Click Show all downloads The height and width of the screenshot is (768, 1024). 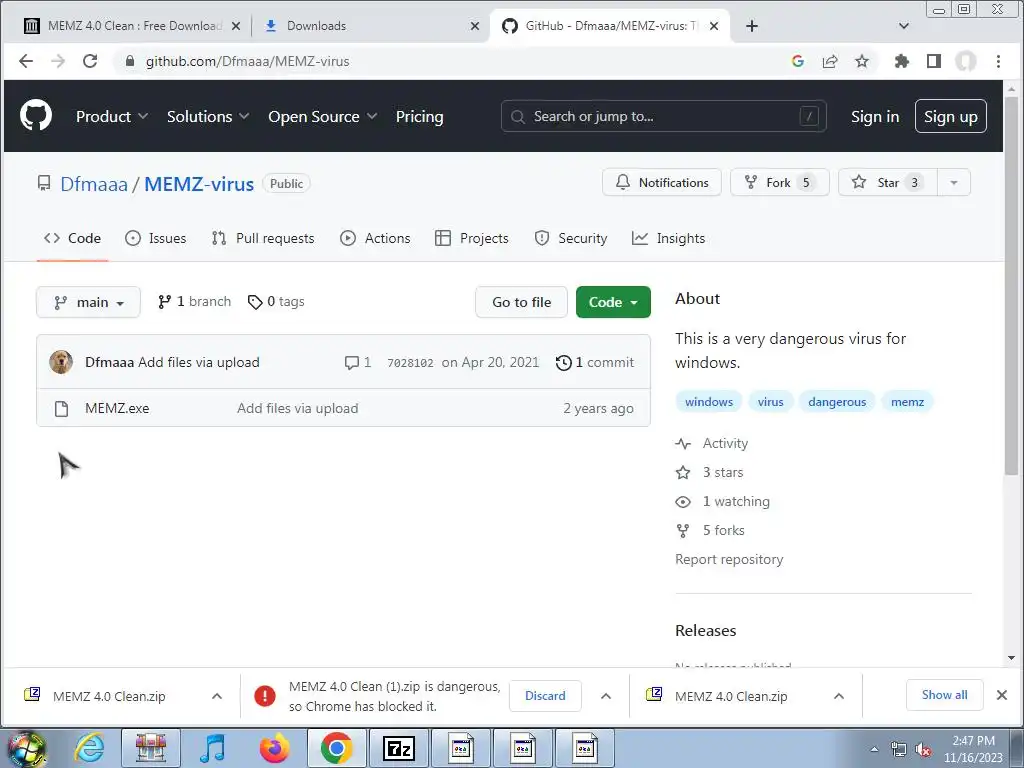pyautogui.click(x=944, y=695)
